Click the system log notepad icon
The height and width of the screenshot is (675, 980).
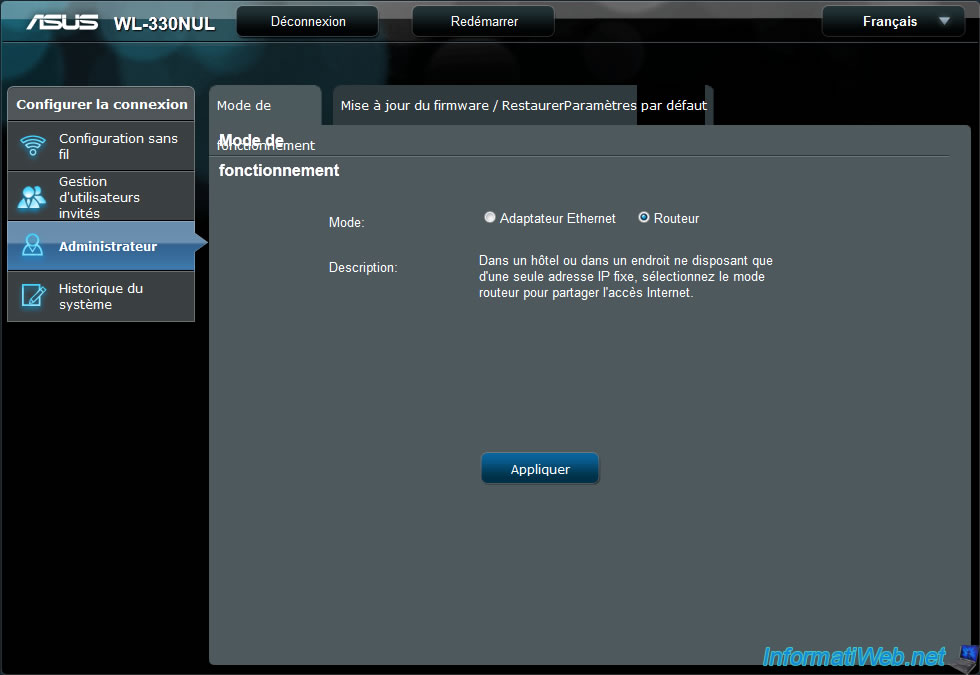tap(33, 296)
